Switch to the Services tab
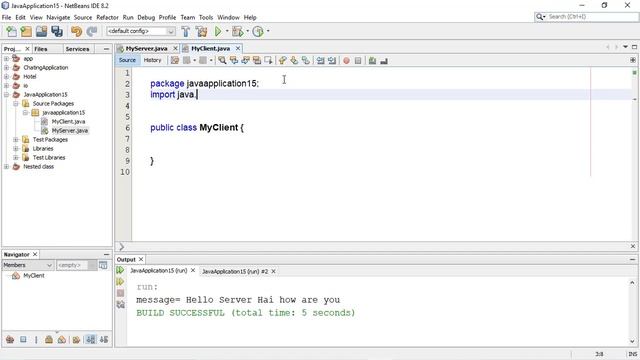Viewport: 640px width, 360px height. pos(77,49)
